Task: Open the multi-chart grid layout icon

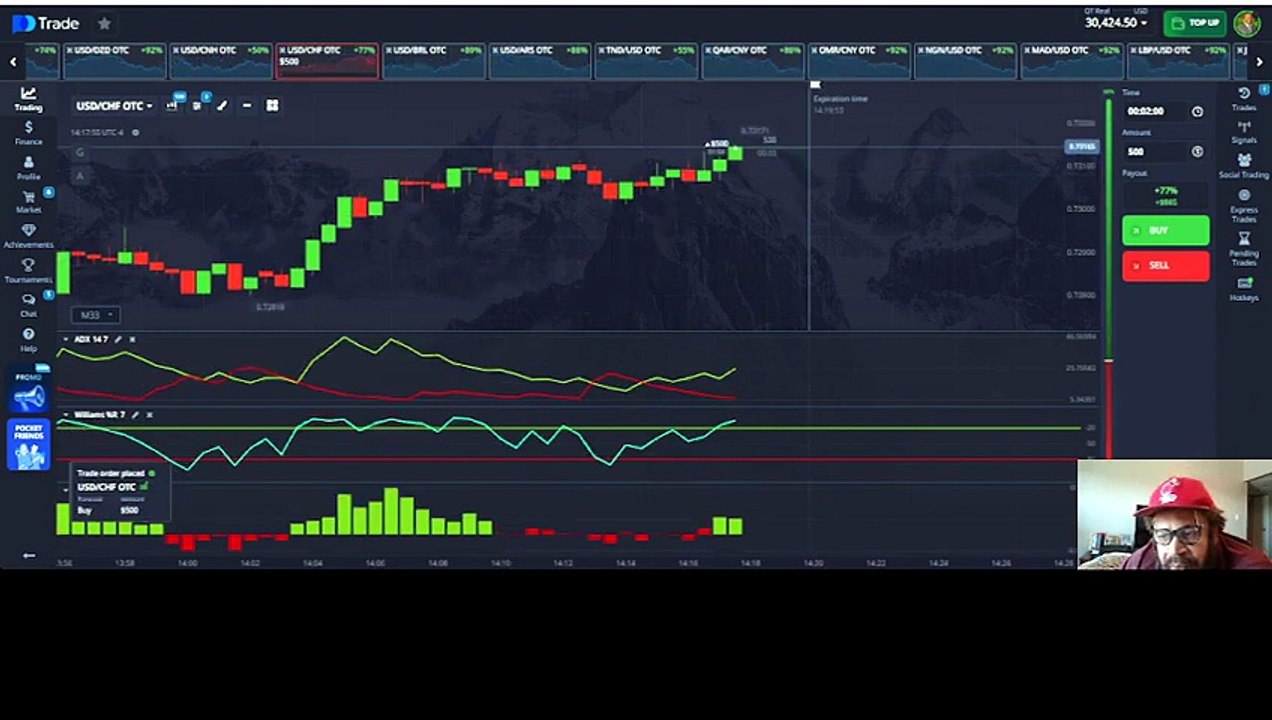Action: click(x=272, y=105)
